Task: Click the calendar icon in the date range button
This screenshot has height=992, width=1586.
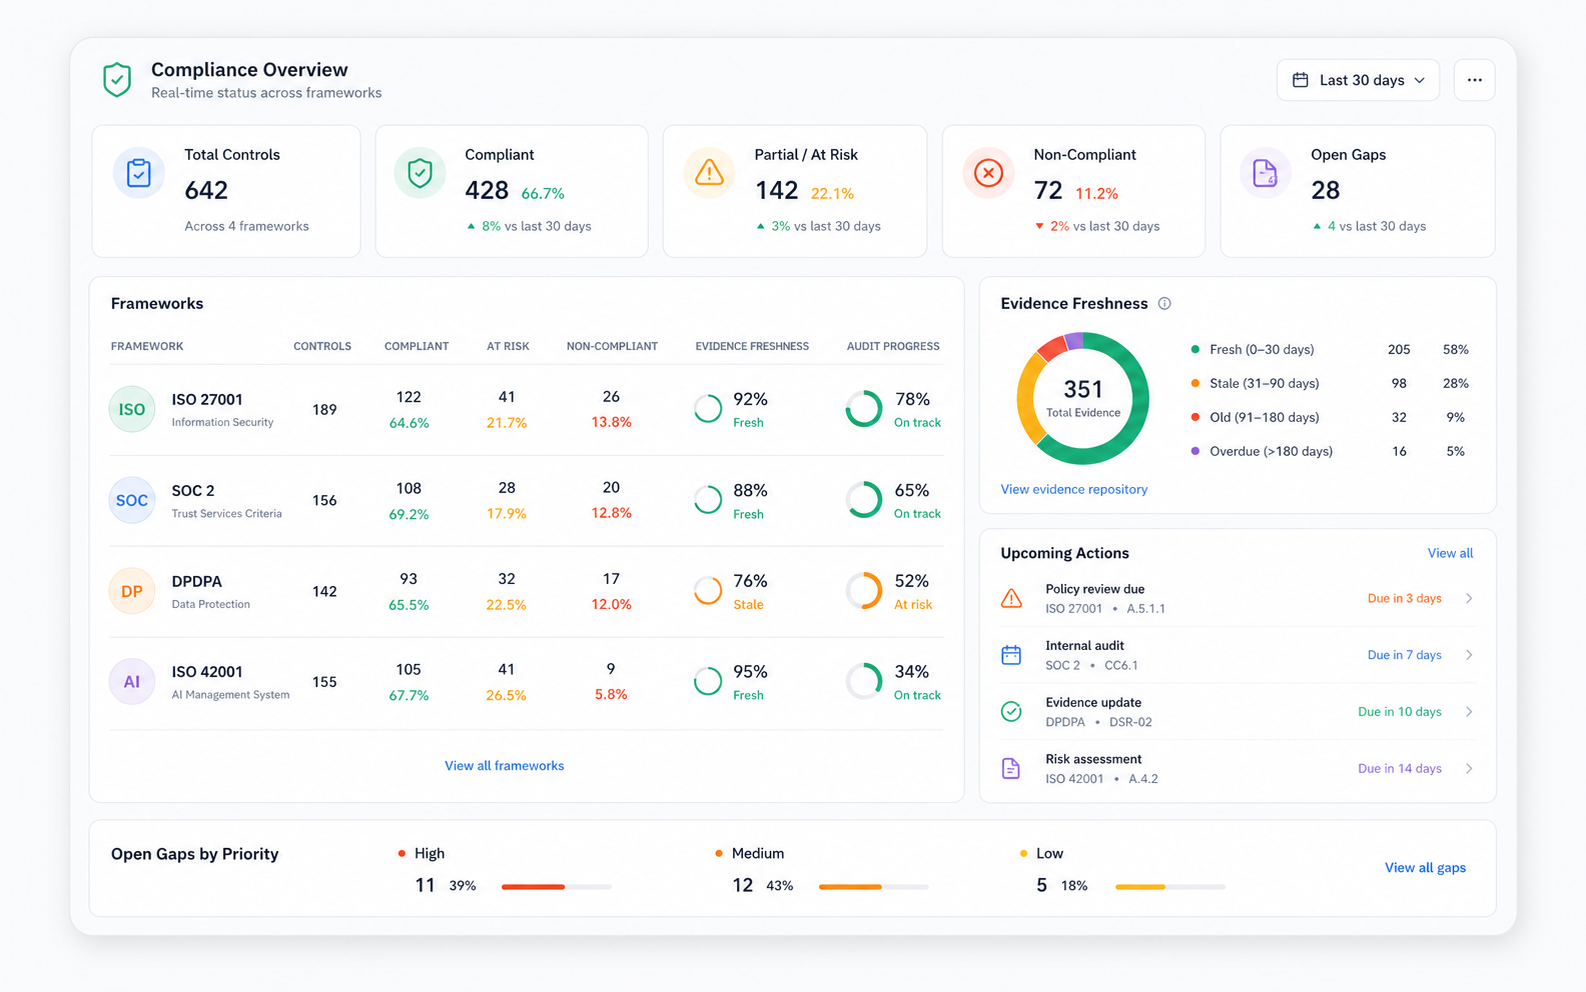Action: (x=1300, y=80)
